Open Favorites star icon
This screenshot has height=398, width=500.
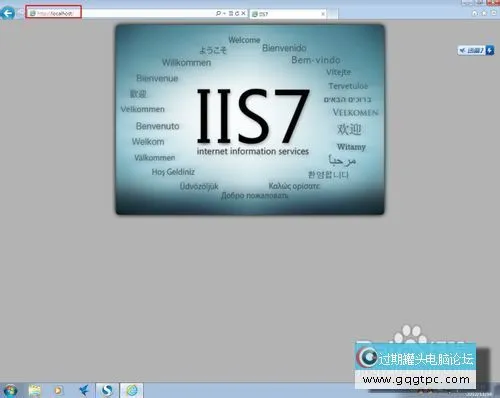tap(484, 13)
